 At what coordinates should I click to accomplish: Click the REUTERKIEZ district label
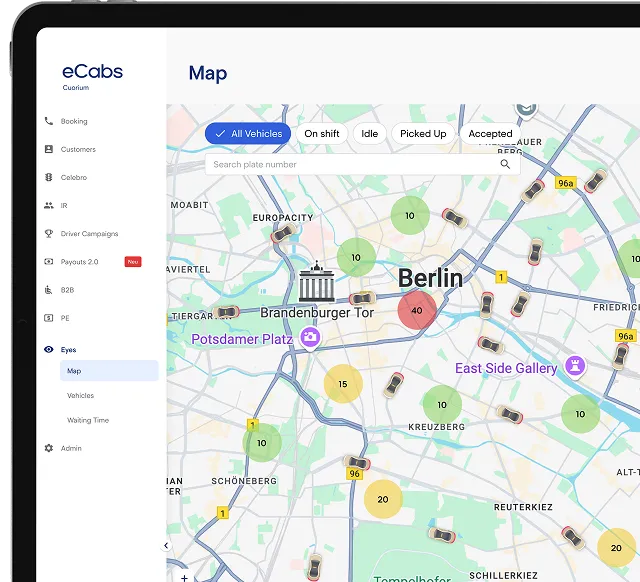tap(523, 507)
